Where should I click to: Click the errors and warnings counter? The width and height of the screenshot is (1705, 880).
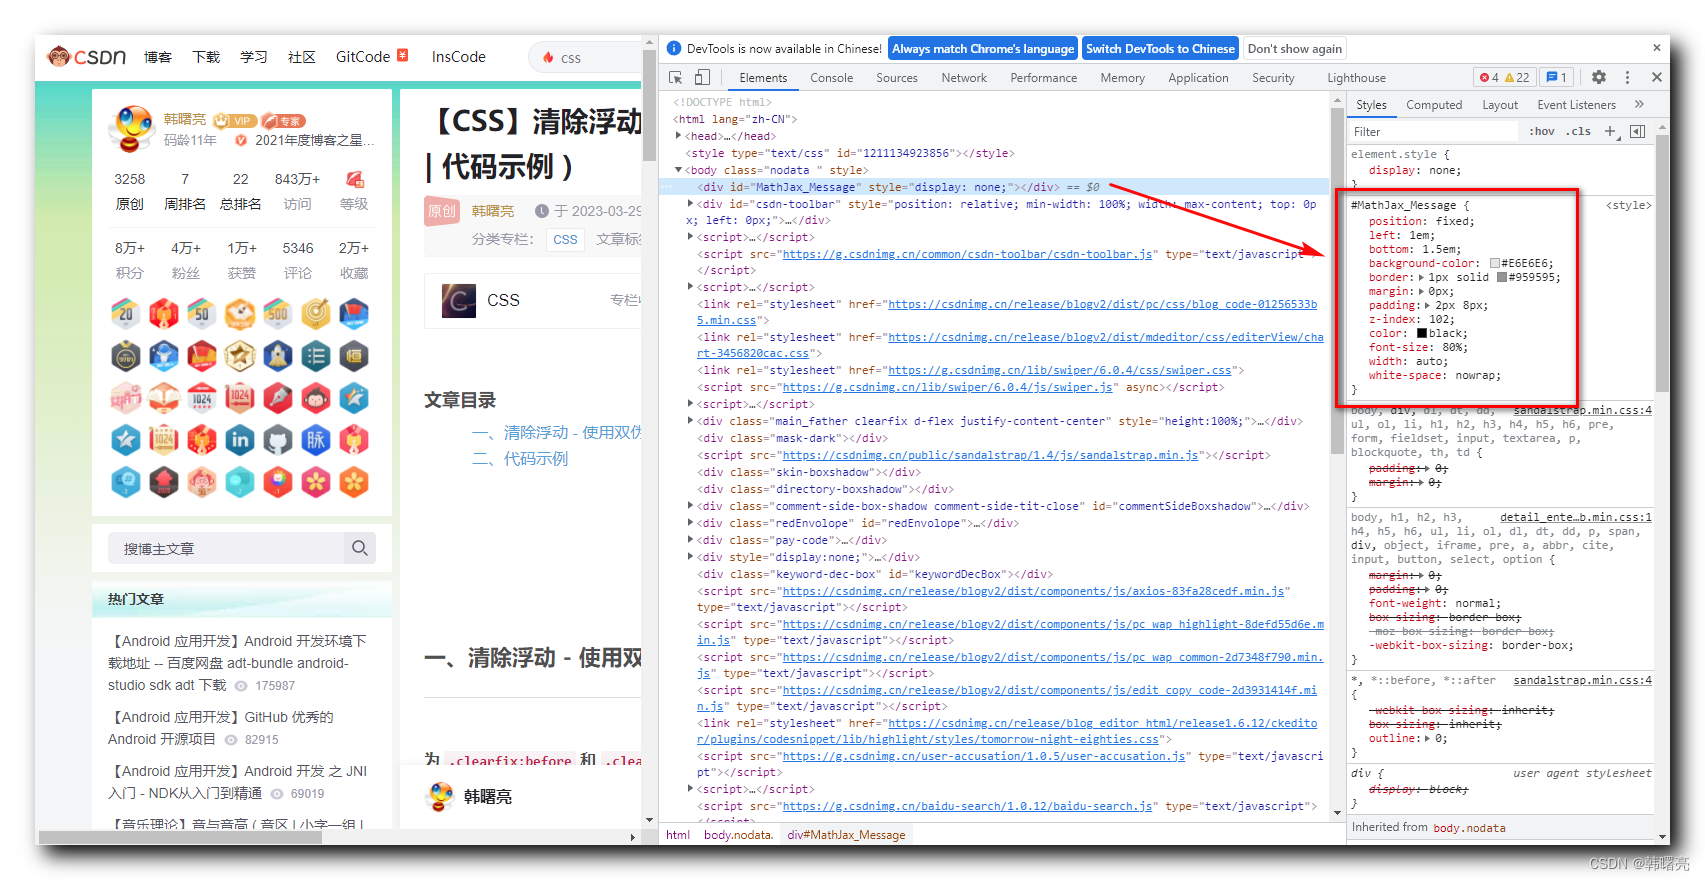tap(1505, 77)
